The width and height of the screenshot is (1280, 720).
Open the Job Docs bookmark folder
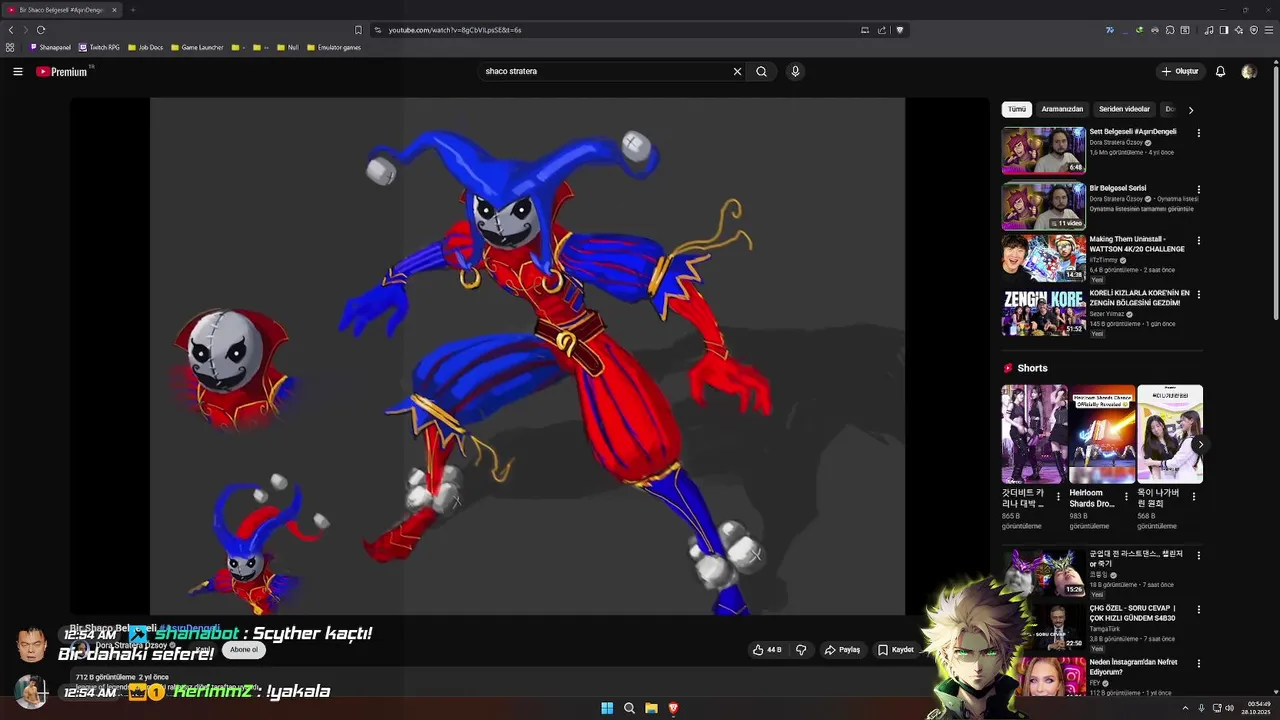(146, 47)
